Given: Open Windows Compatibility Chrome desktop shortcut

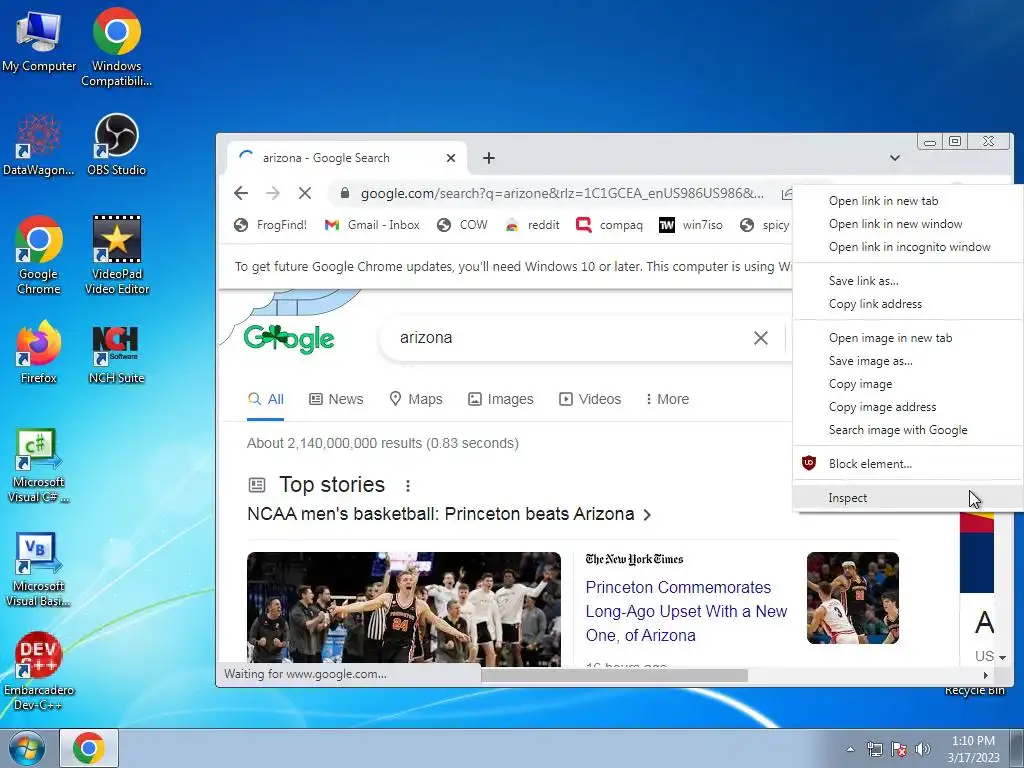Looking at the screenshot, I should pyautogui.click(x=116, y=47).
